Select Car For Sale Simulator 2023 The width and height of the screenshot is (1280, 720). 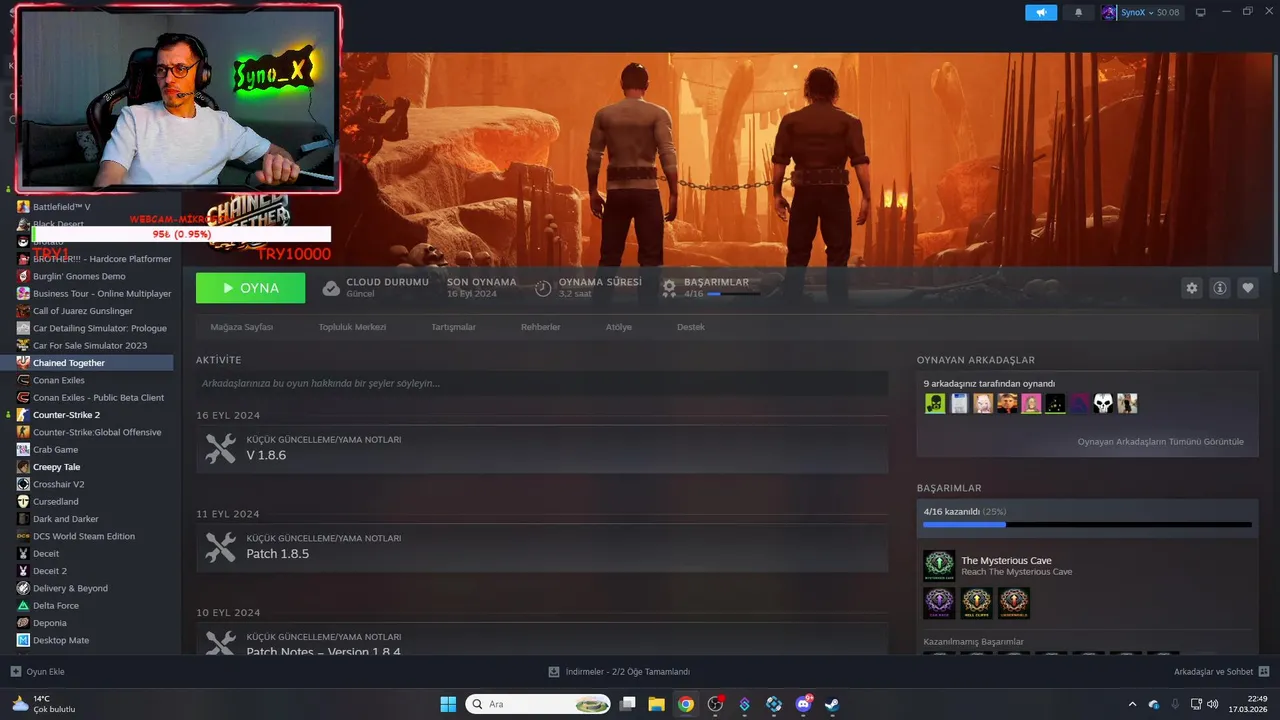tap(90, 346)
